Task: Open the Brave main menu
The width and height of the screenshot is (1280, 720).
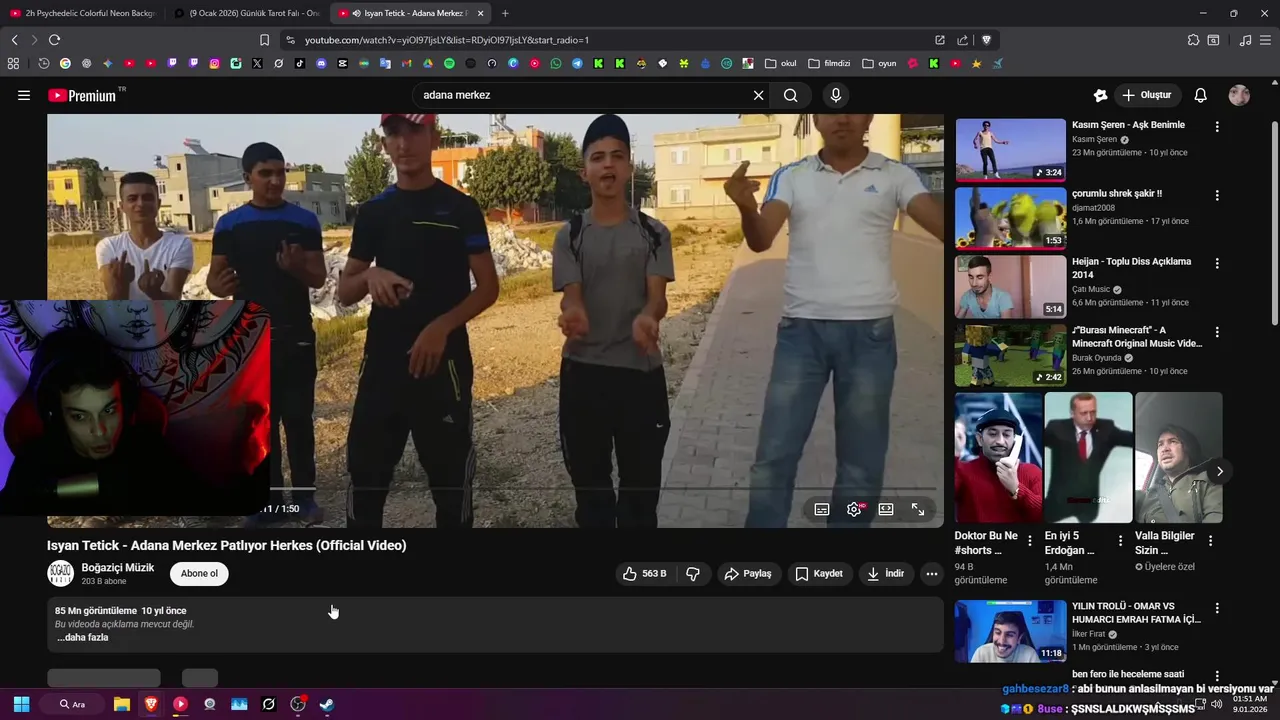Action: pyautogui.click(x=1266, y=40)
